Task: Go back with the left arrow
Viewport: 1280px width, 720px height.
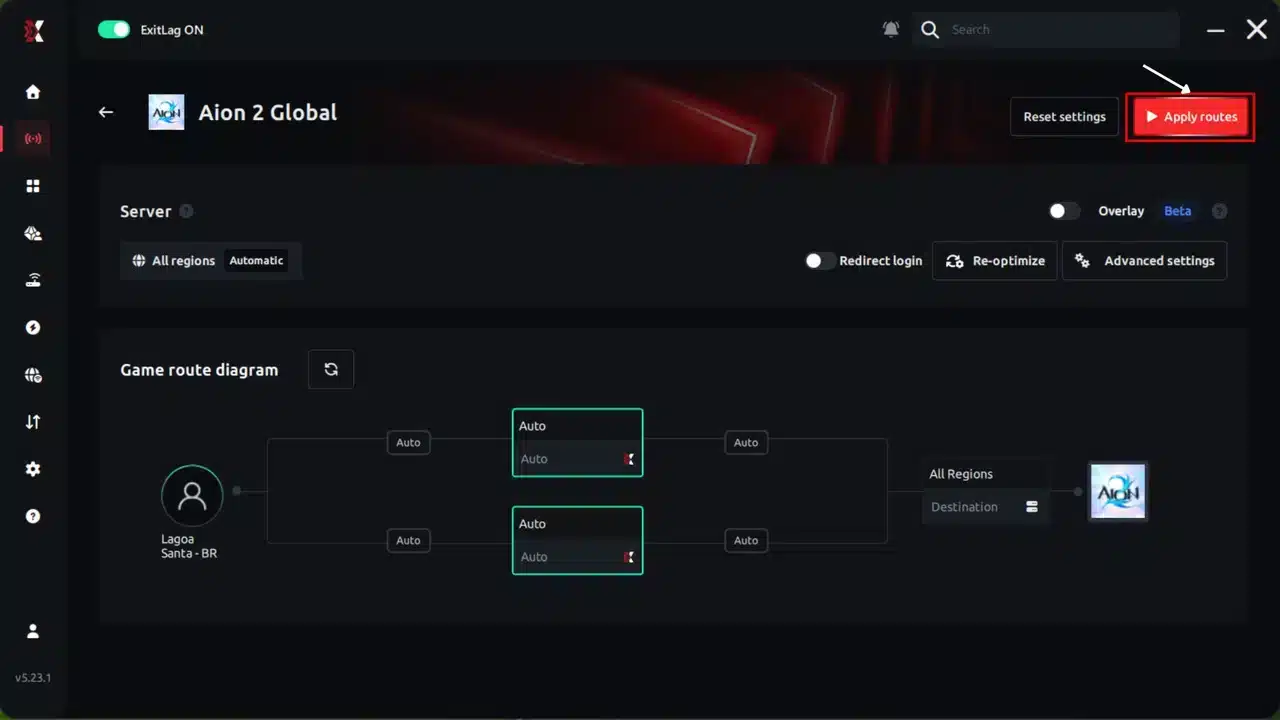Action: (x=106, y=112)
